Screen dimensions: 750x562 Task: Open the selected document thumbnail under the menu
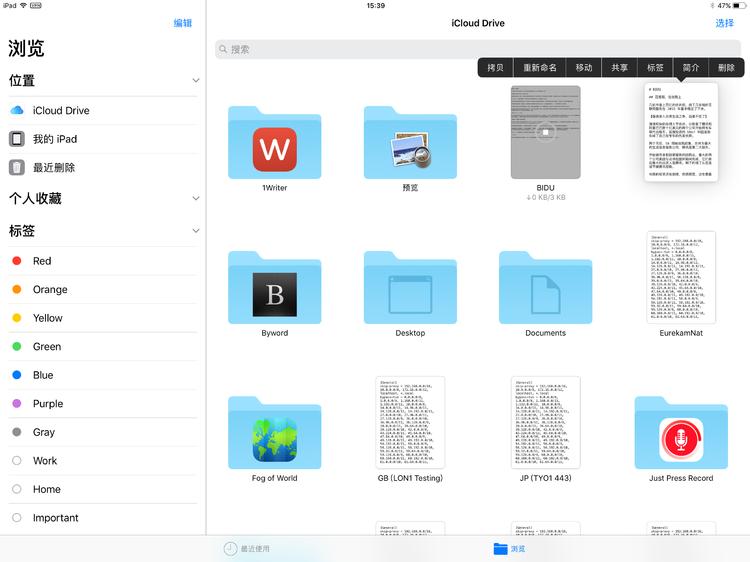681,132
